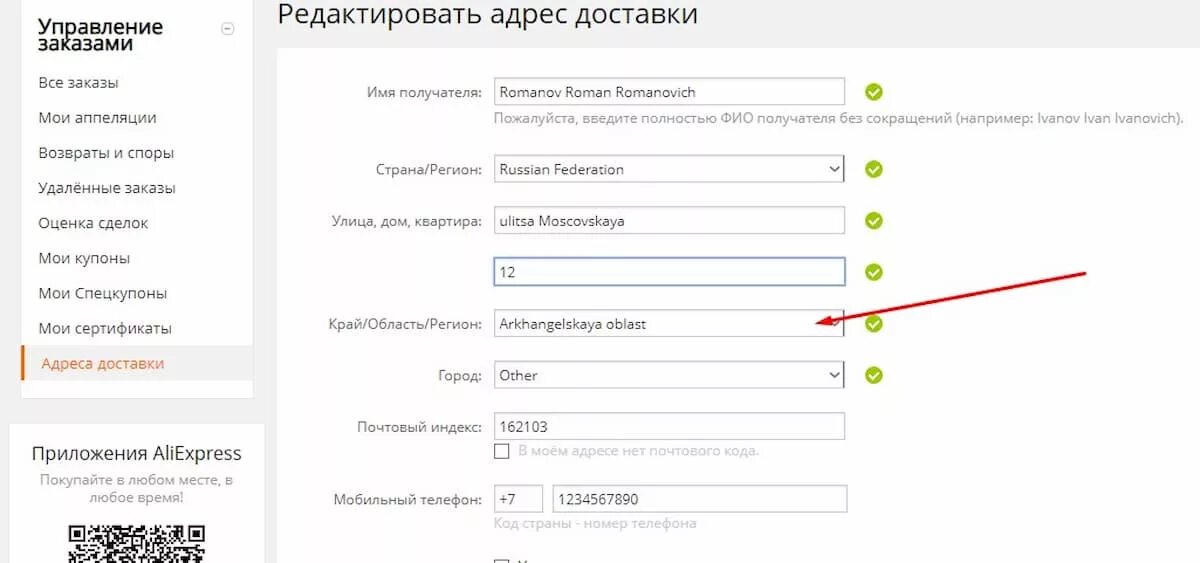Open Оценка сделок page

93,223
